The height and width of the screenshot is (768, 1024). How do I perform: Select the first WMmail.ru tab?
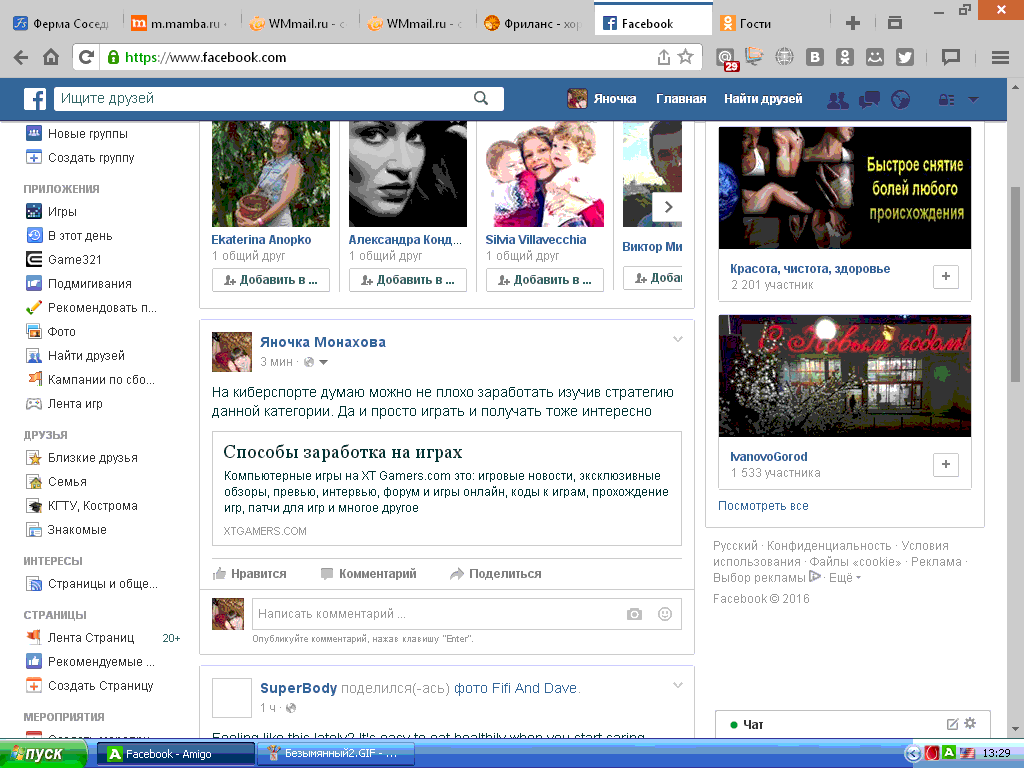click(297, 24)
